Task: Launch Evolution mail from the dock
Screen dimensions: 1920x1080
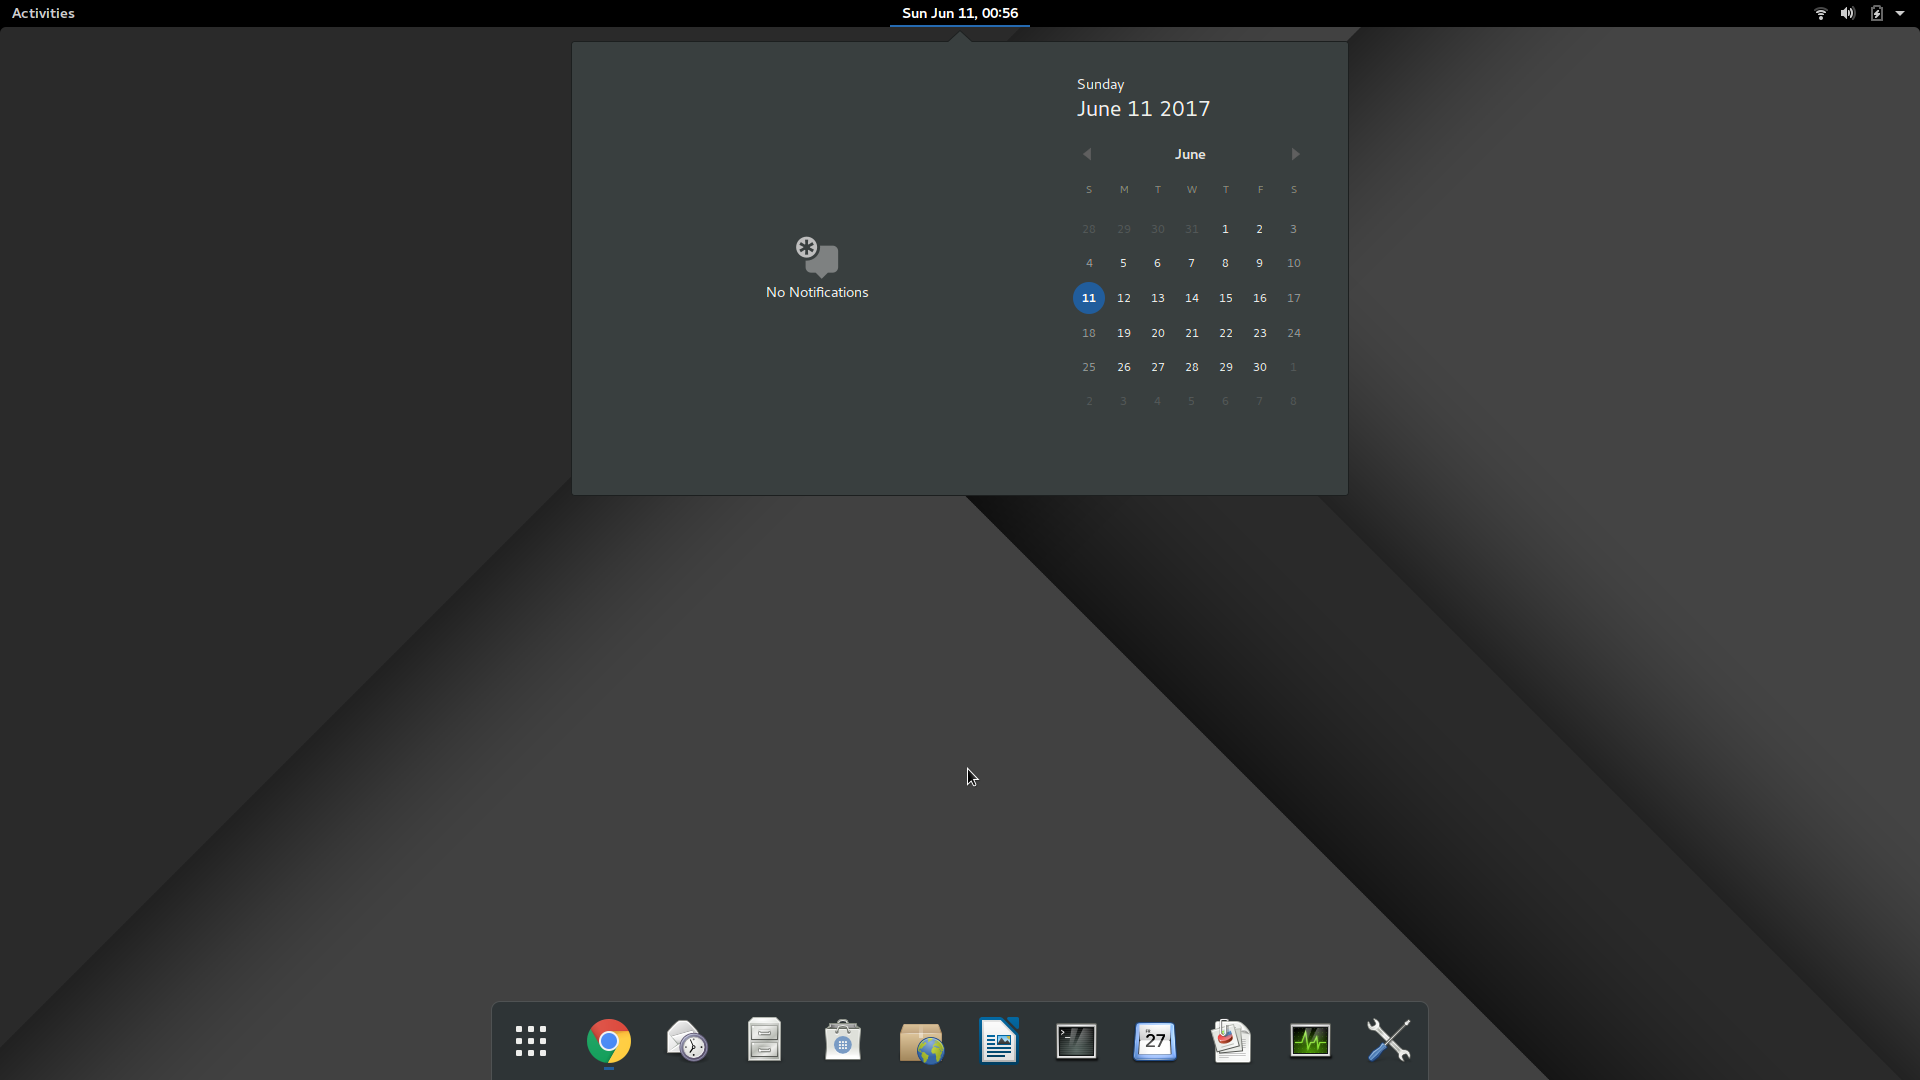Action: coord(686,1041)
